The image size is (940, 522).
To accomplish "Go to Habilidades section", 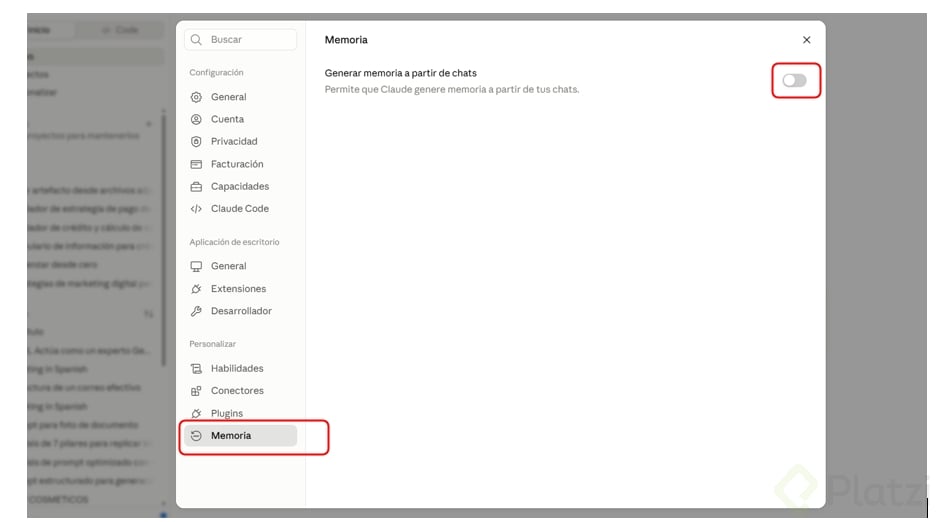I will tap(240, 369).
